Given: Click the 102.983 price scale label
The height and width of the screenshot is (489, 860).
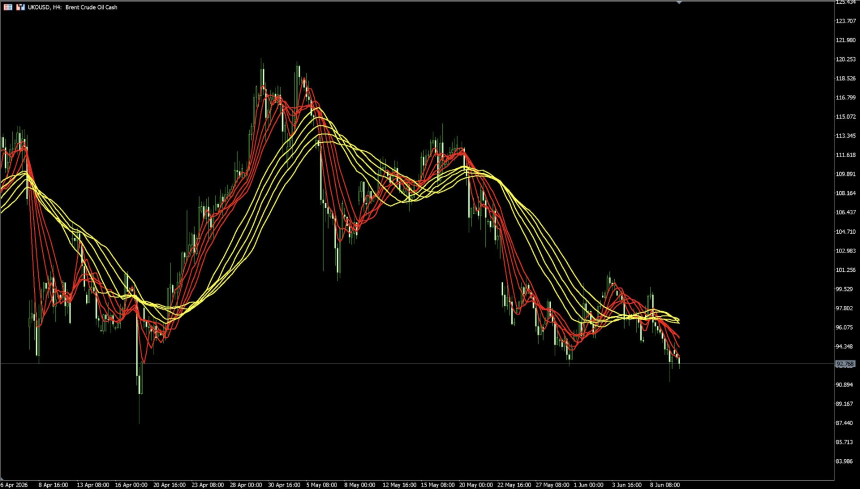Looking at the screenshot, I should pyautogui.click(x=846, y=251).
